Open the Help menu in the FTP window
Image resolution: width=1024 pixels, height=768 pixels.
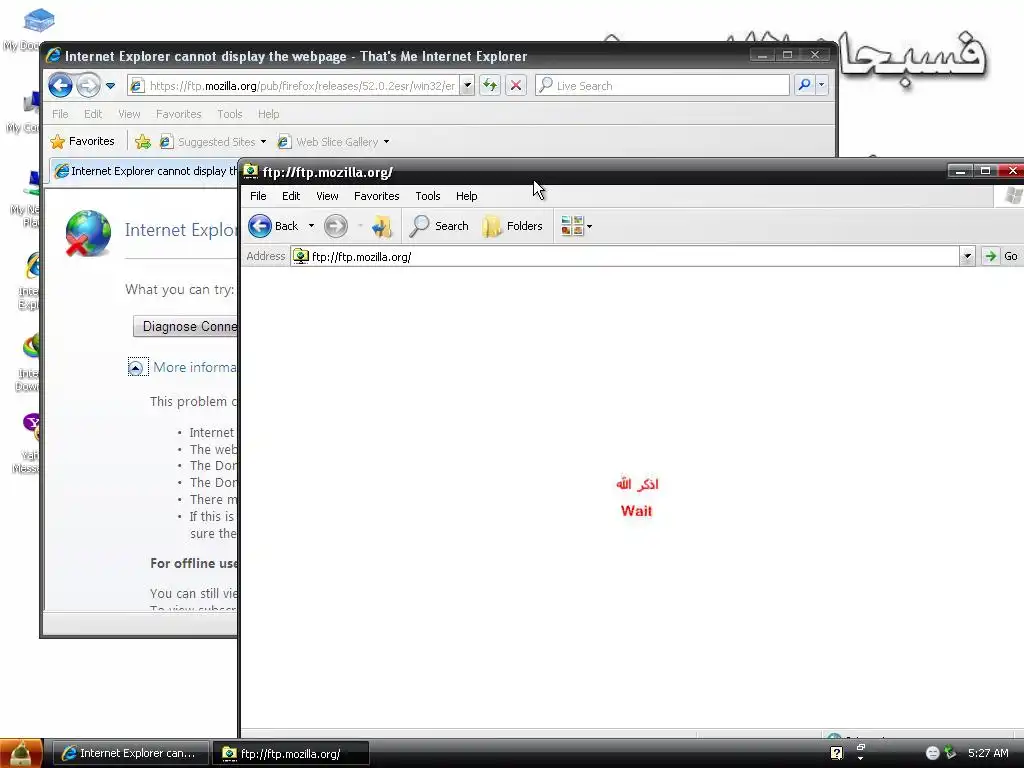[466, 196]
